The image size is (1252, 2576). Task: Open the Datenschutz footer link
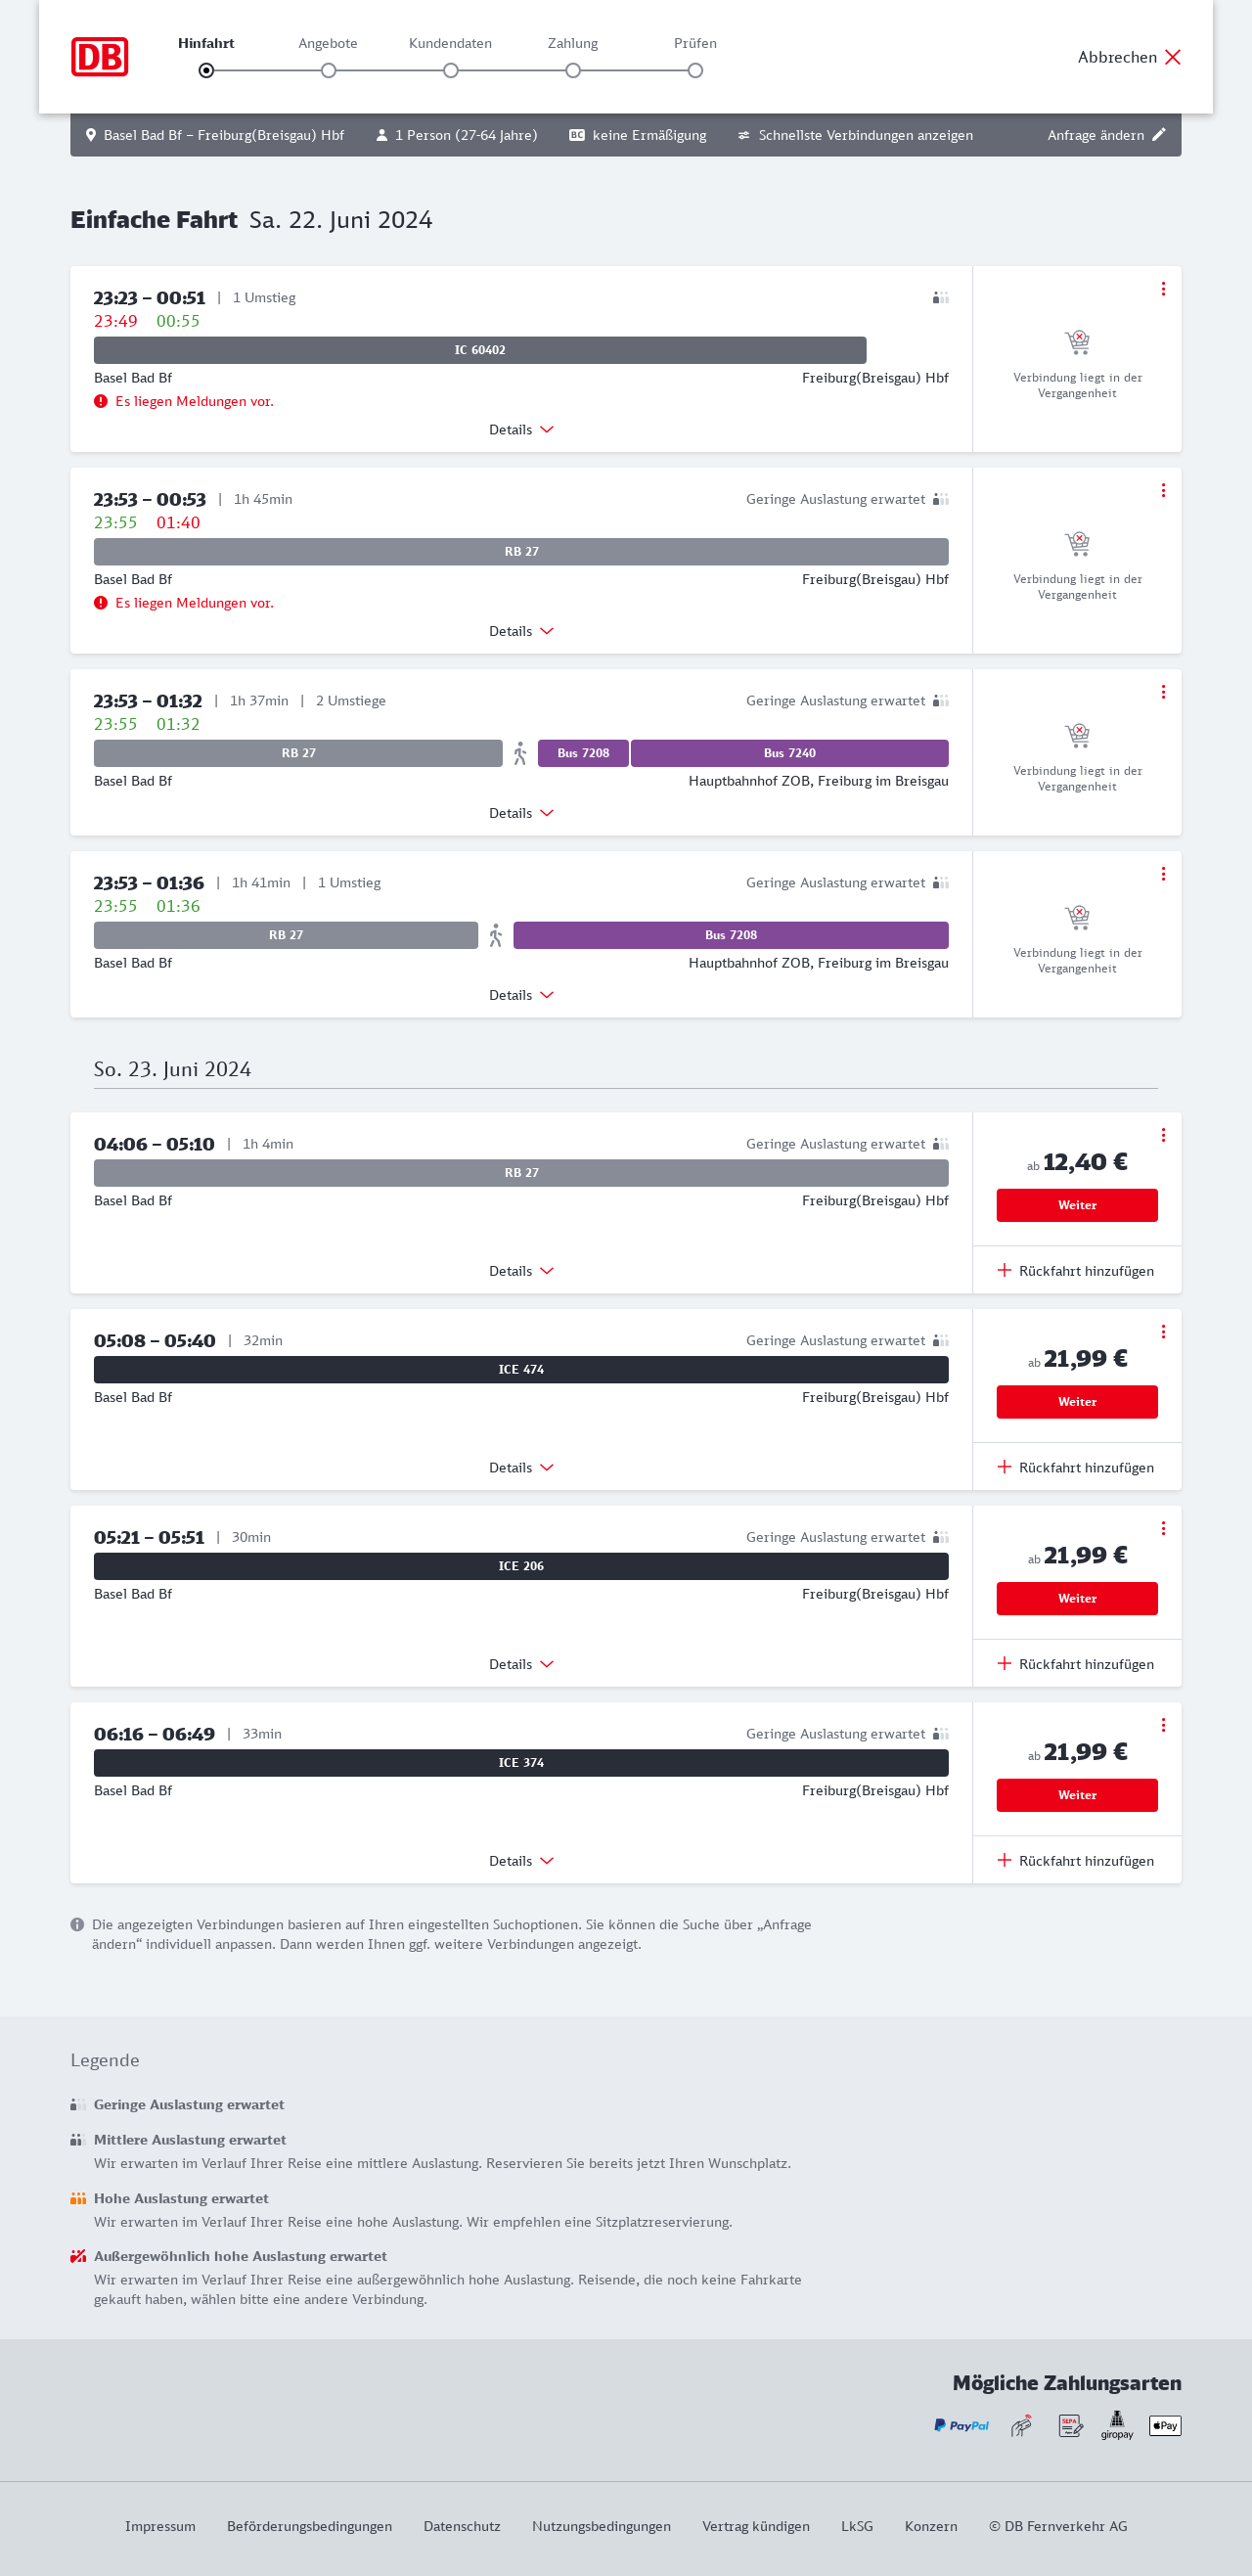461,2526
